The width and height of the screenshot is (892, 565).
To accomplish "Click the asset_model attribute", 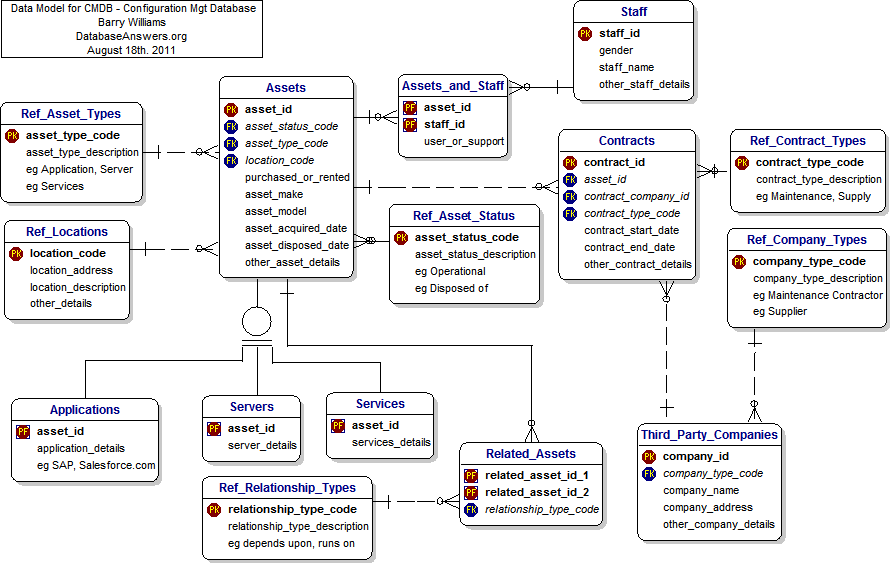I will tap(276, 212).
